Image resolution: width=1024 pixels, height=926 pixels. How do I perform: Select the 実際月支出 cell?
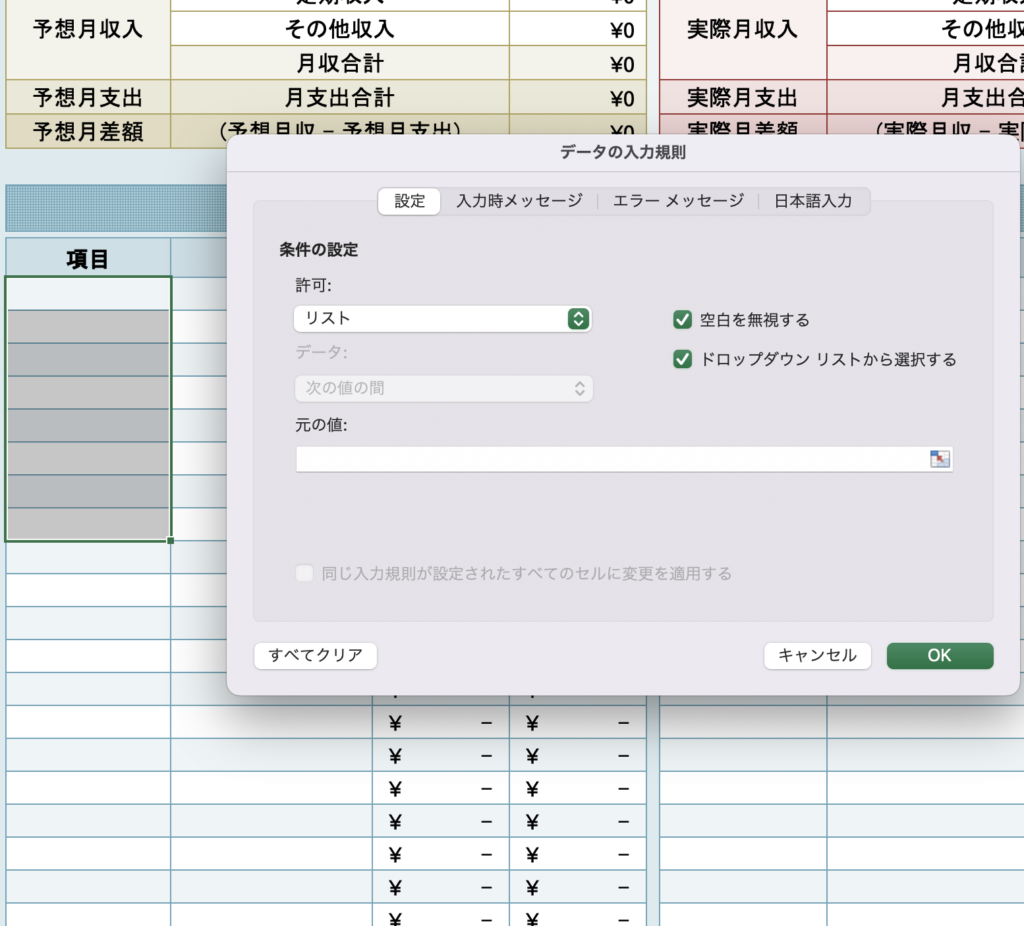click(743, 98)
